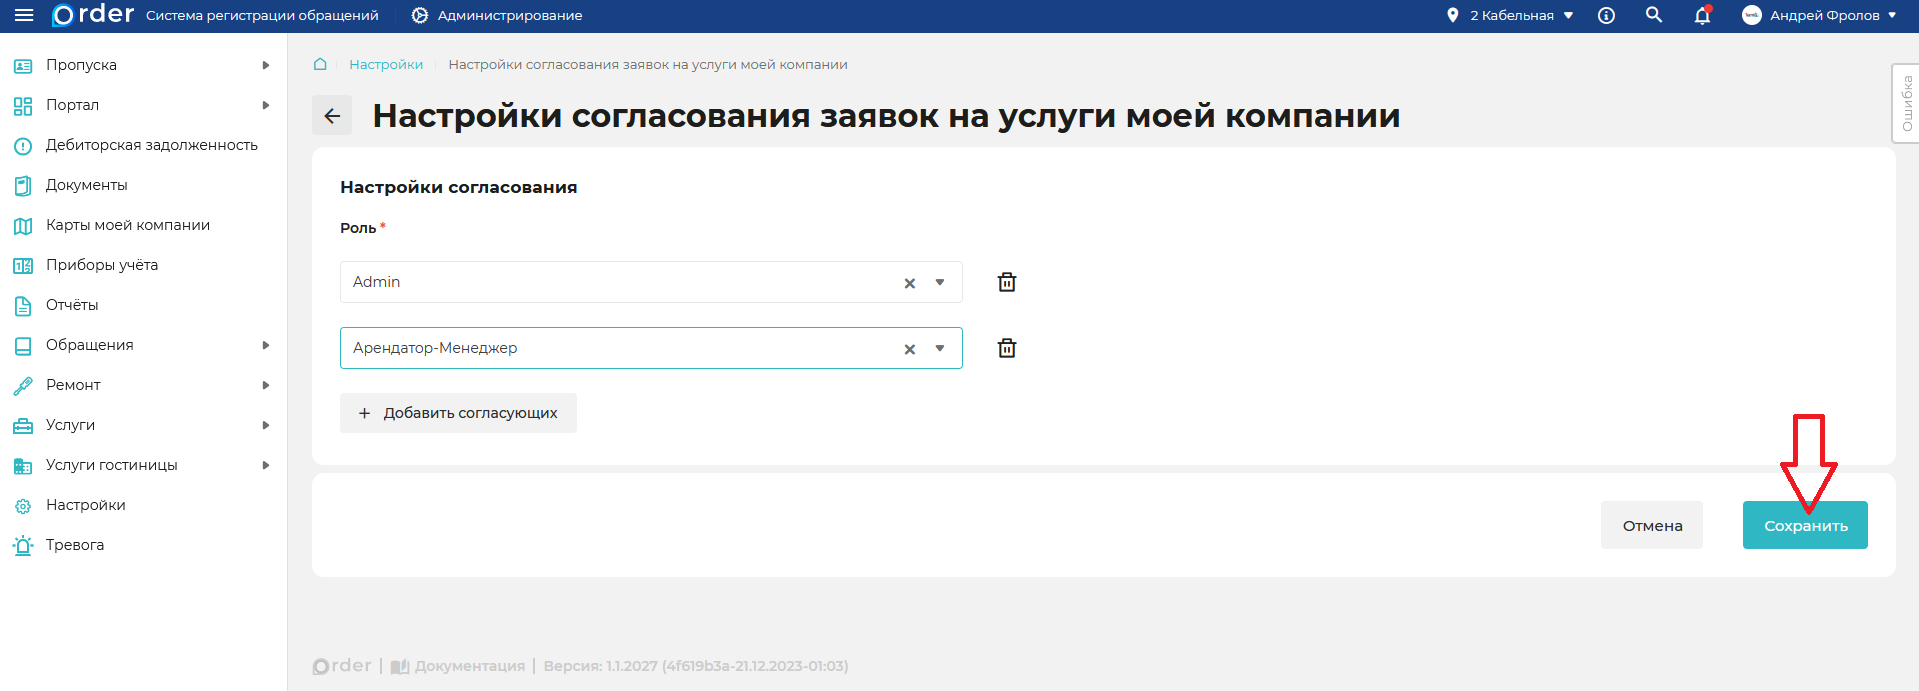
Task: Open the Admin role dropdown arrow
Action: point(940,282)
